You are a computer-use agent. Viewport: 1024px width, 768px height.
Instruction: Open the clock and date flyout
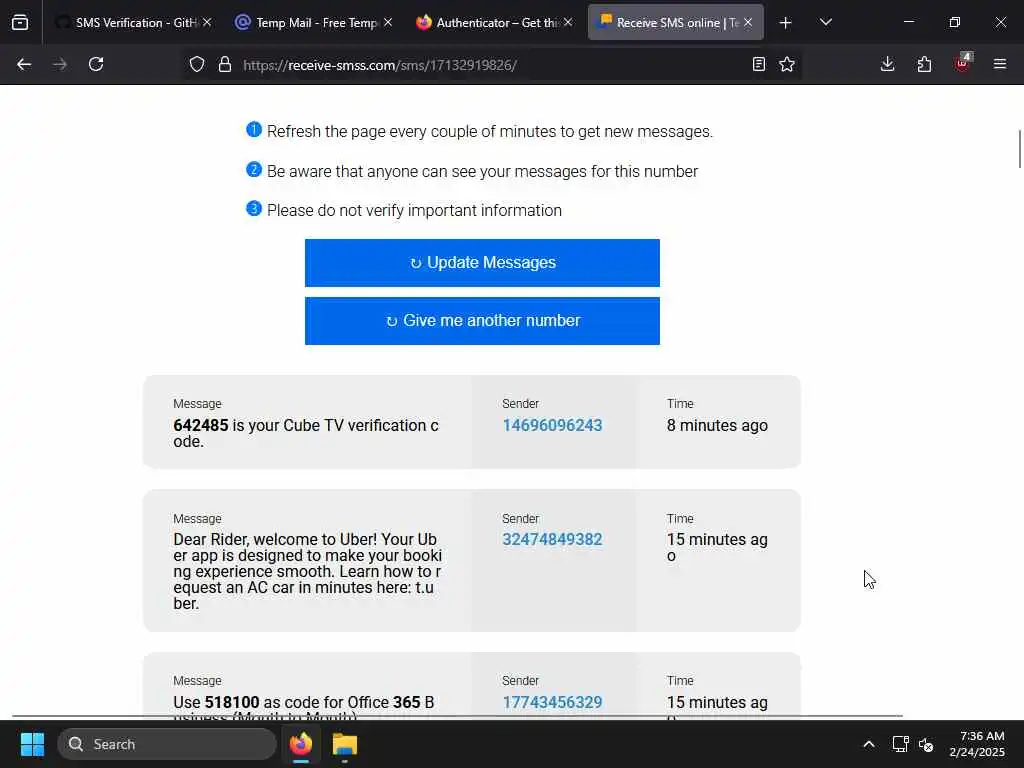[x=977, y=744]
